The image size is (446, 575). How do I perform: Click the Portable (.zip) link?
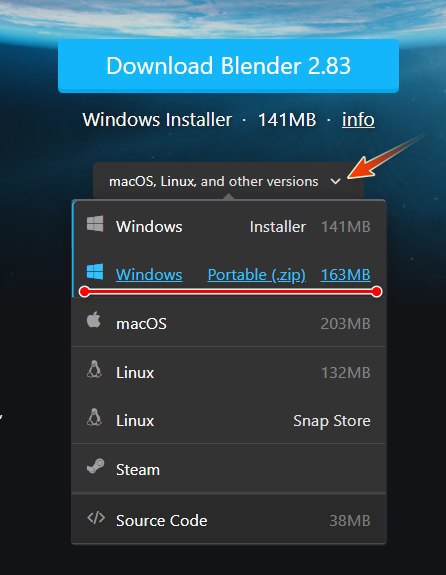point(257,275)
